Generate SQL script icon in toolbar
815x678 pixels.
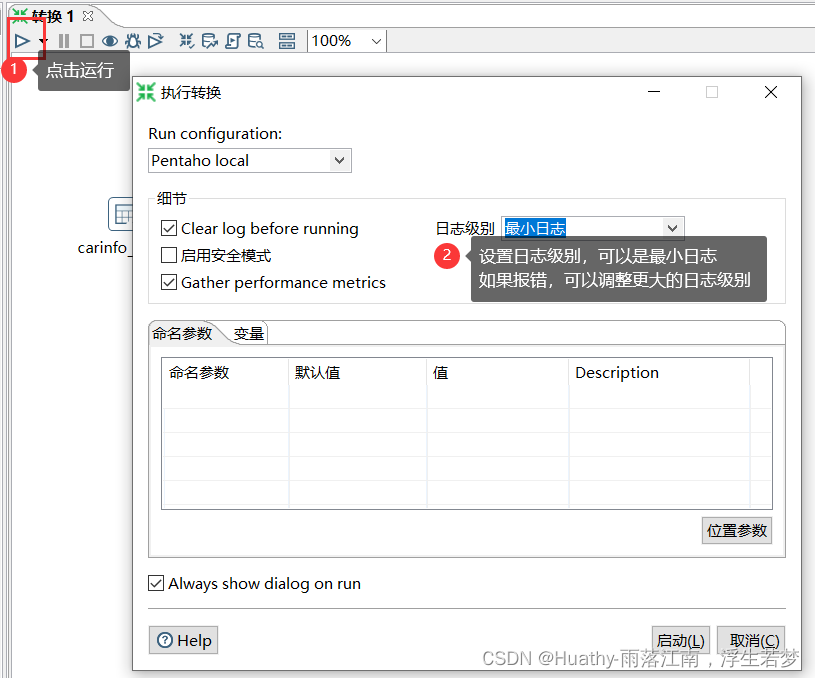click(233, 41)
